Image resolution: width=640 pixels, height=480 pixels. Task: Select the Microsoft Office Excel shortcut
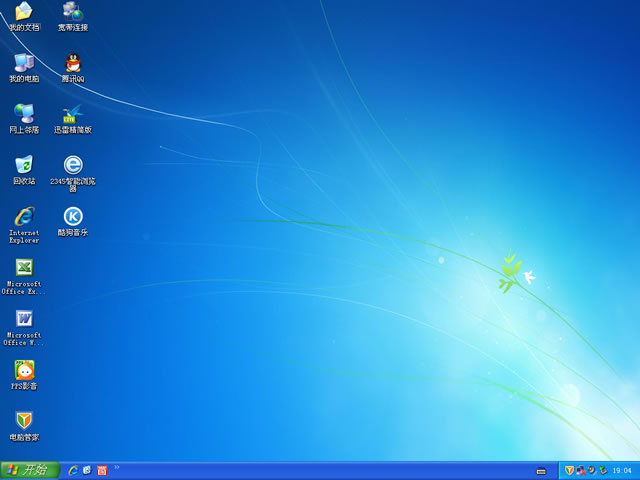point(24,268)
